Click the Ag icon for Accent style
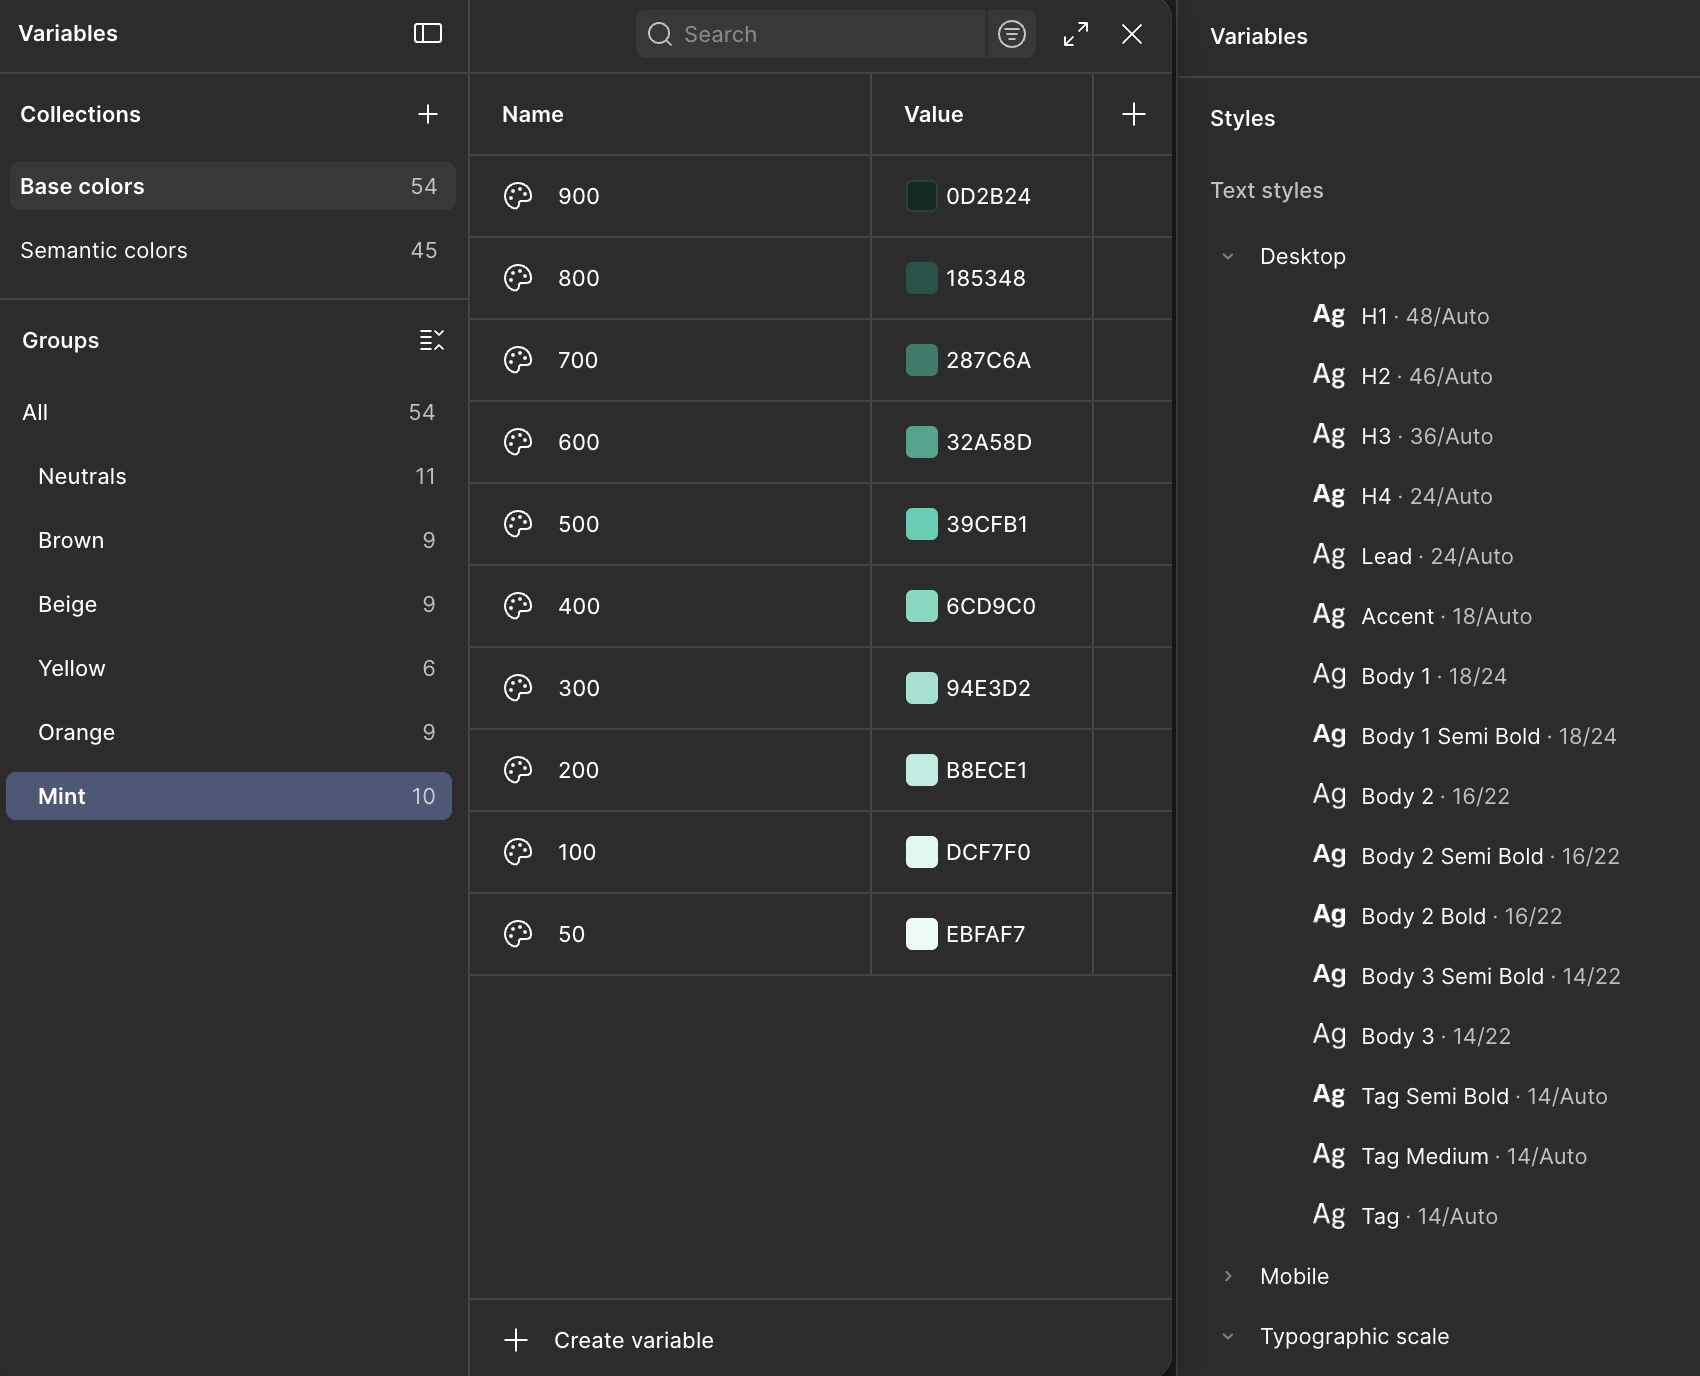This screenshot has width=1700, height=1376. coord(1329,615)
